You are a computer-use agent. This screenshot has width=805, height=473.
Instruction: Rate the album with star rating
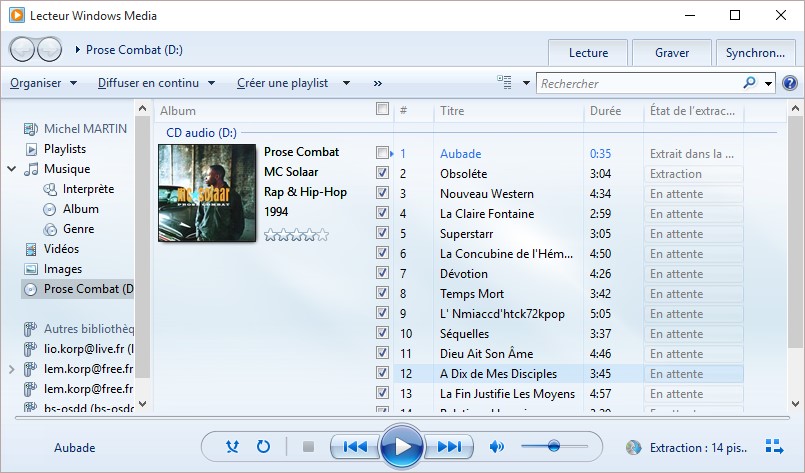[296, 235]
